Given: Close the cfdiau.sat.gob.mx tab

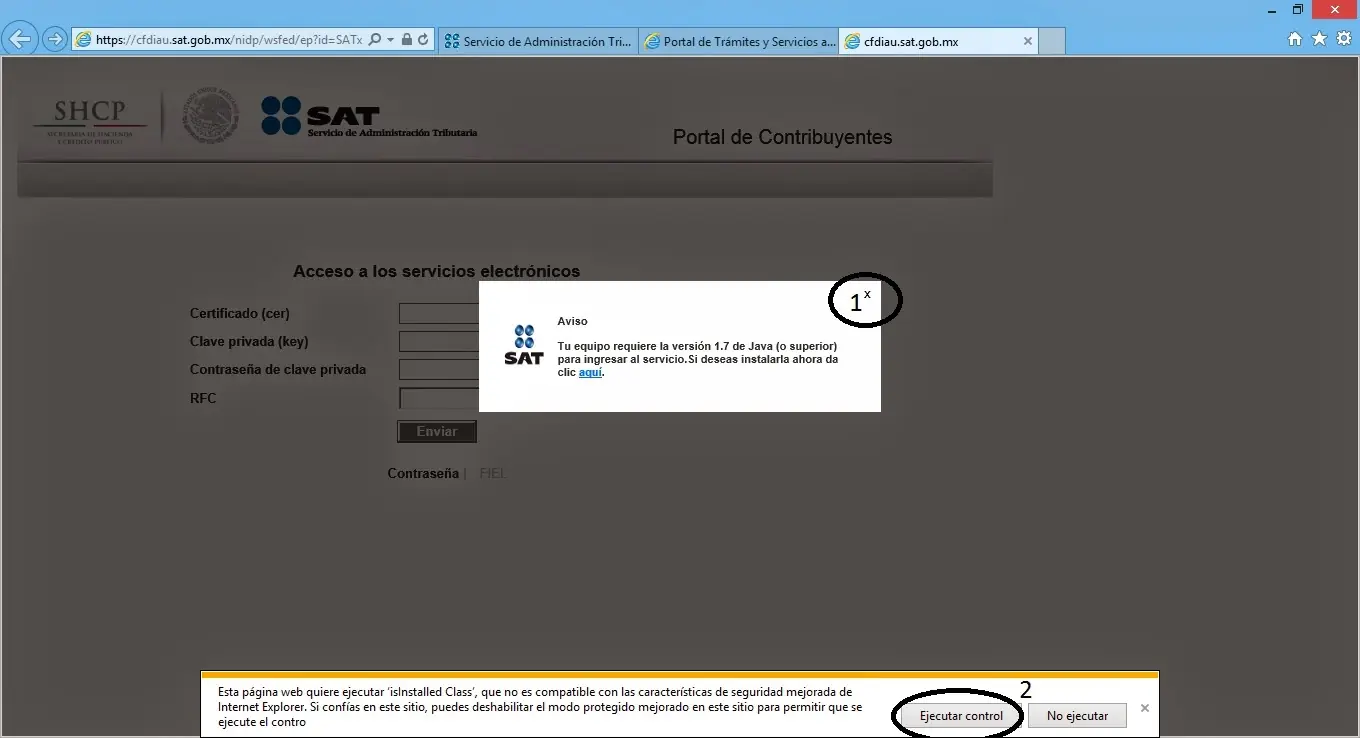Looking at the screenshot, I should [1027, 41].
